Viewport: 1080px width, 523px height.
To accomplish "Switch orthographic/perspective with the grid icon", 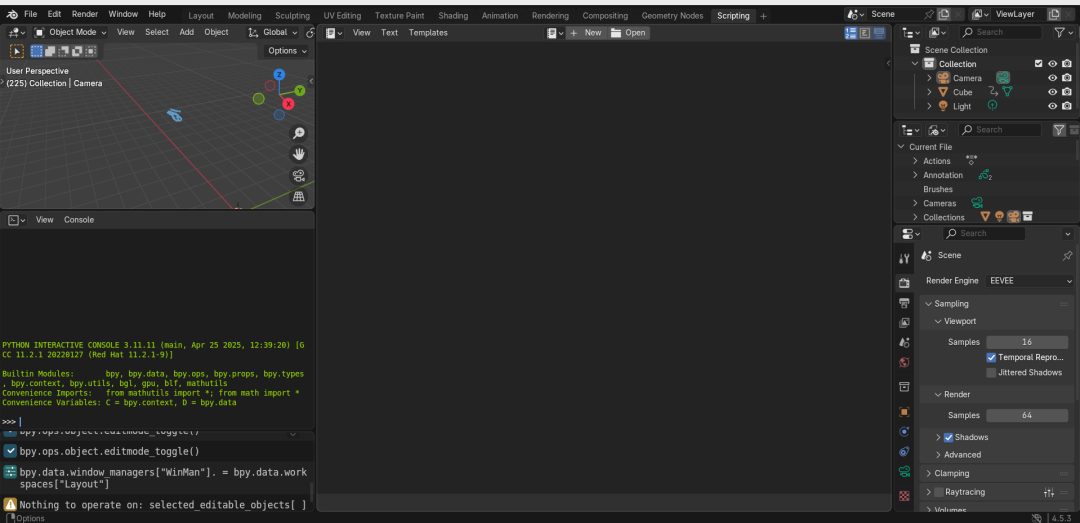I will [x=299, y=196].
